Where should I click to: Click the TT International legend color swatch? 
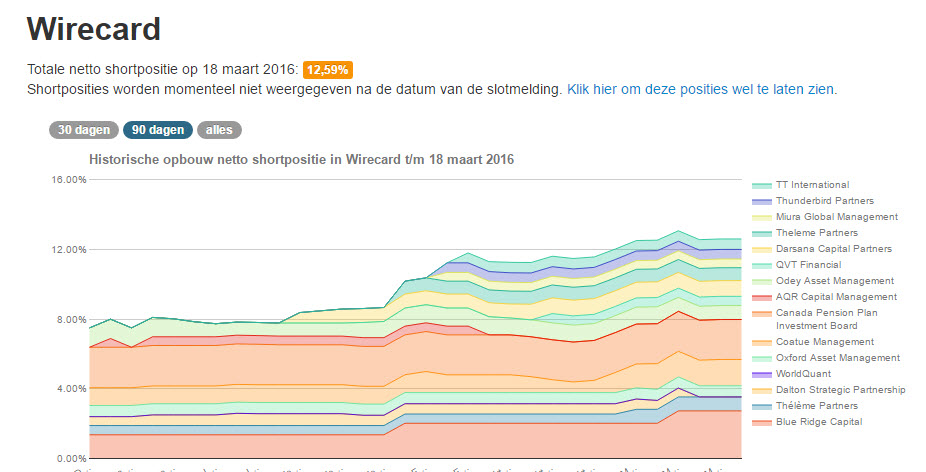pyautogui.click(x=760, y=185)
